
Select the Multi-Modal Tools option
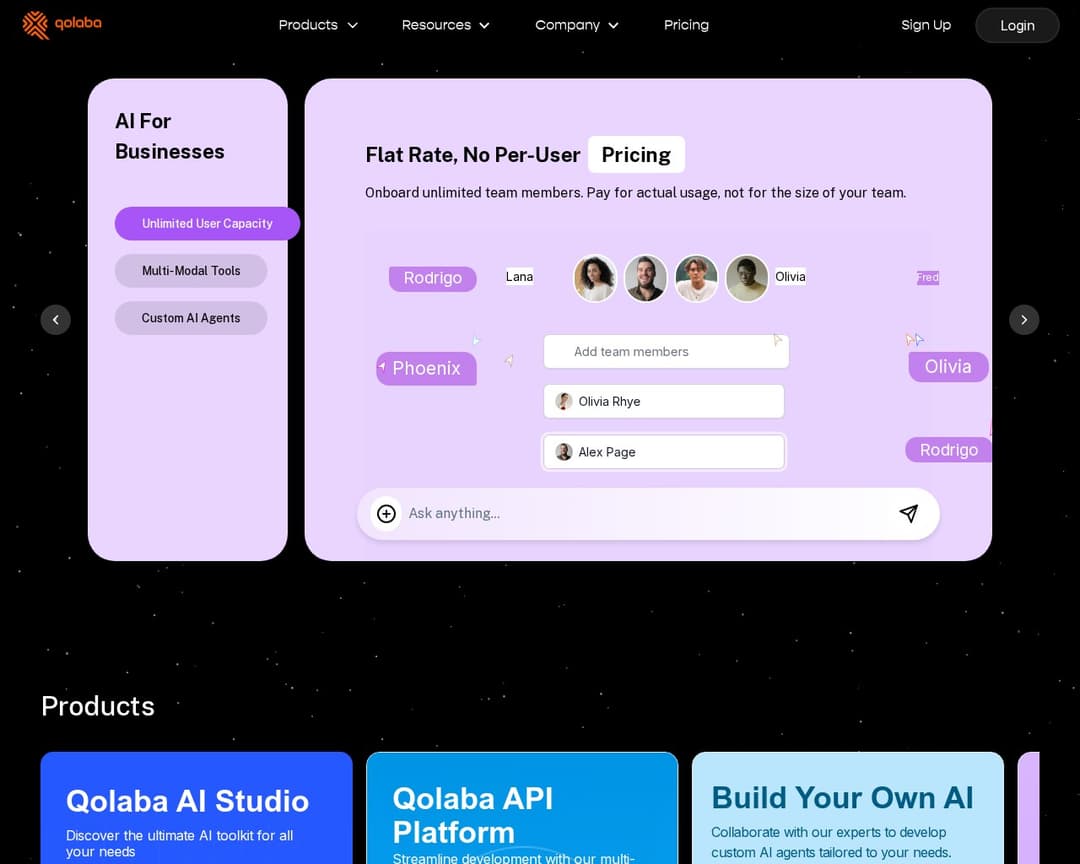[x=191, y=271]
